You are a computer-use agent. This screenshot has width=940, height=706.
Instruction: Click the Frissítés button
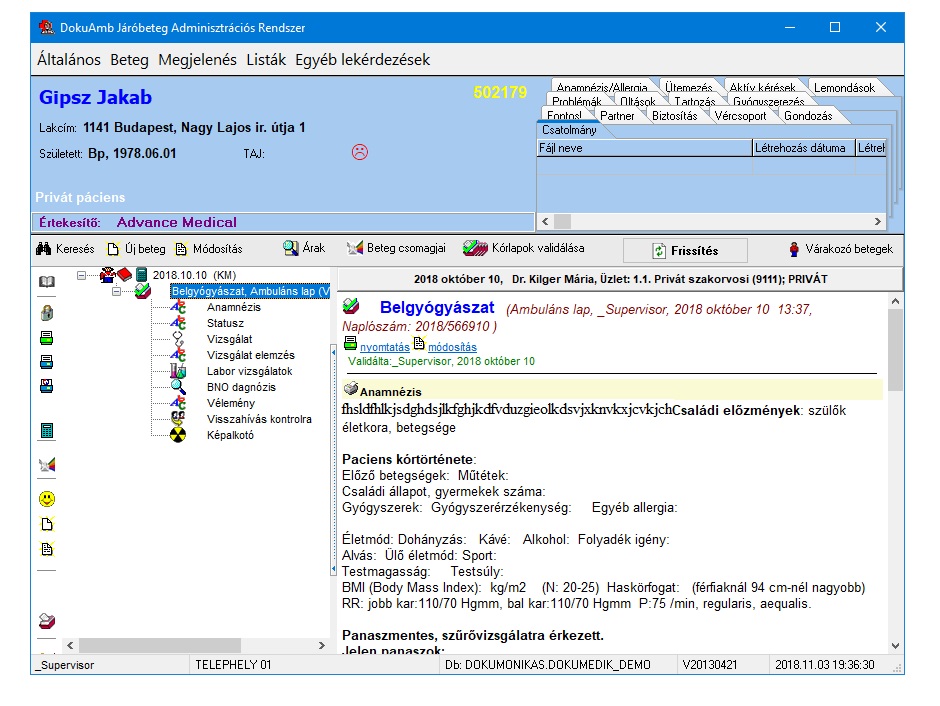pos(685,251)
